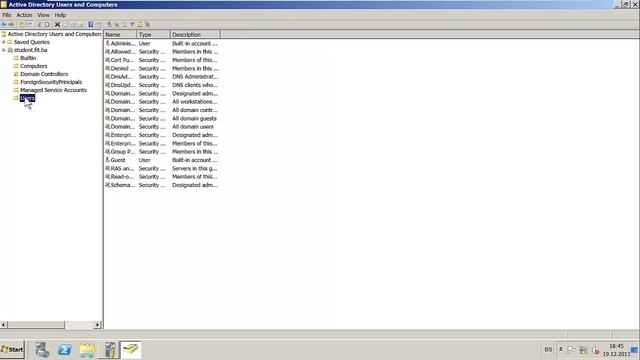Select group described 'All domain users'
Screen dimensions: 640x360
[x=162, y=127]
